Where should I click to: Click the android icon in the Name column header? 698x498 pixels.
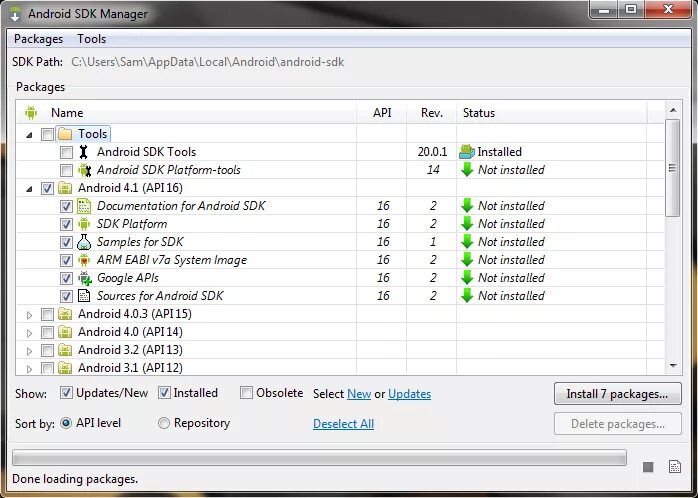click(31, 113)
